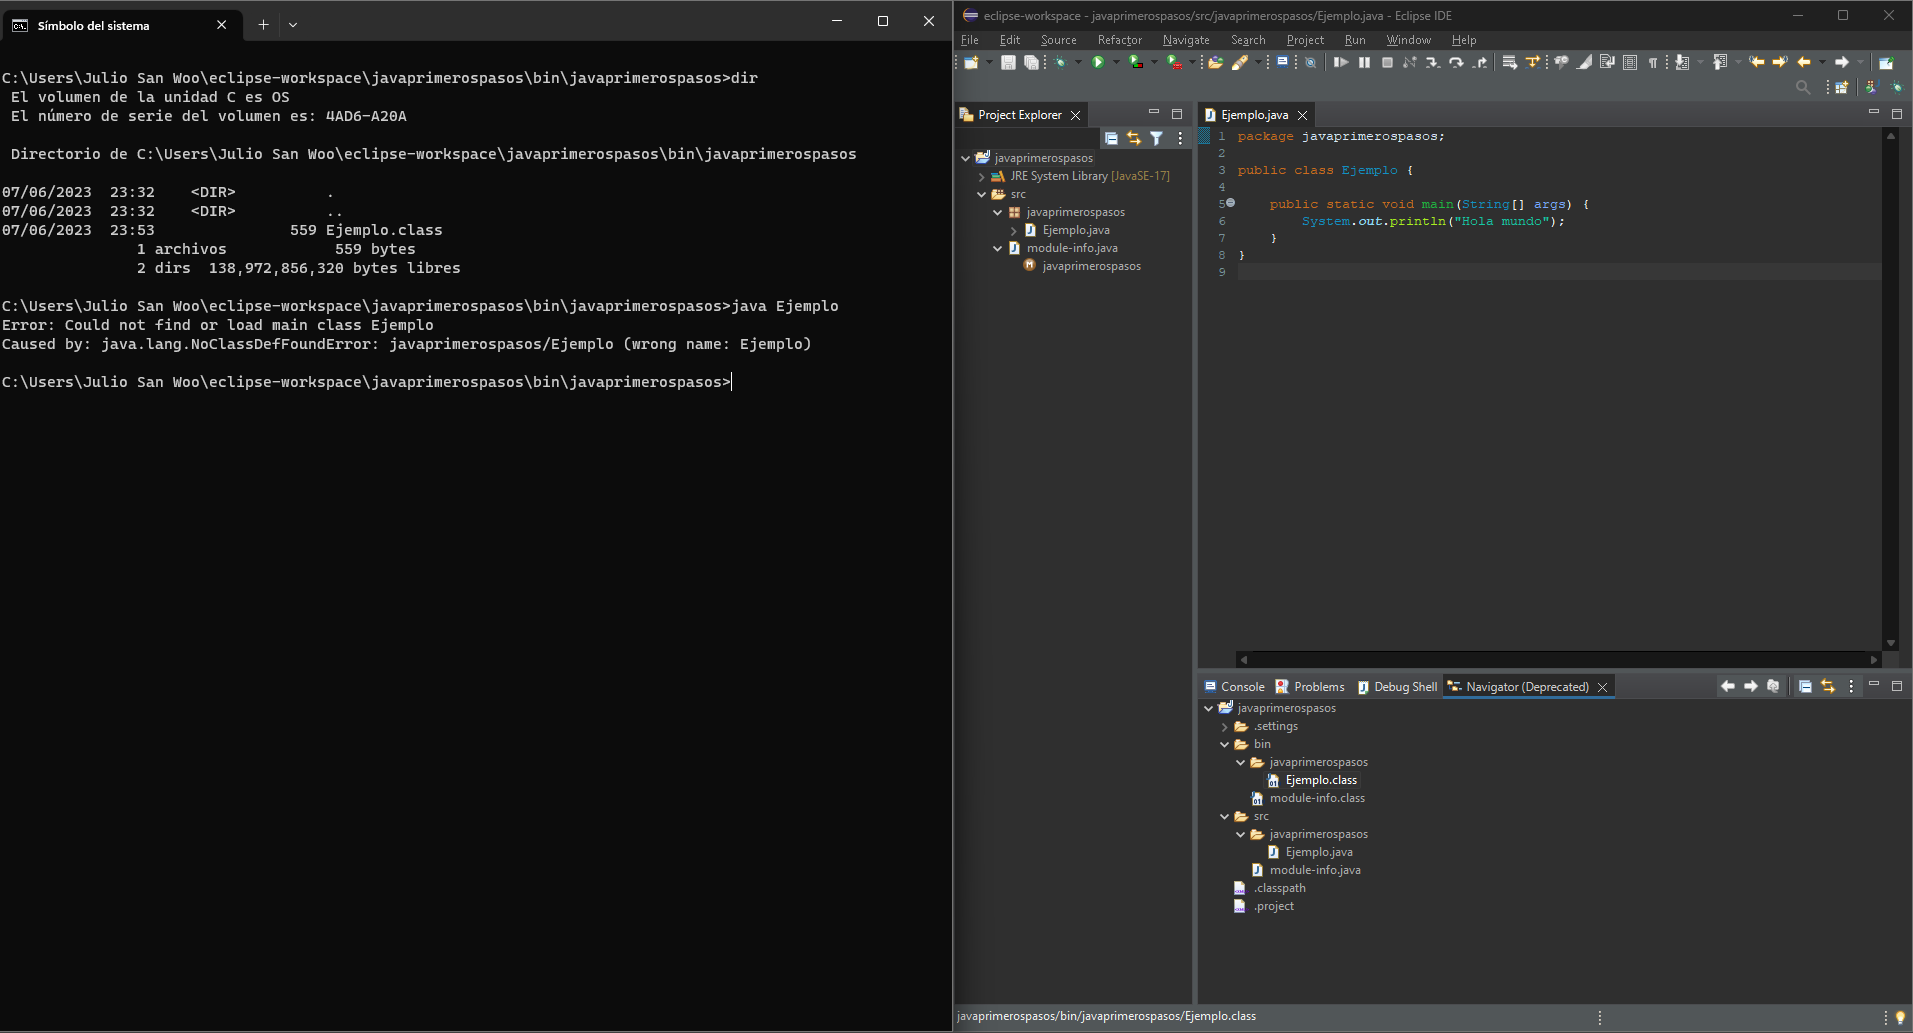Click Navigator Back arrow icon
This screenshot has width=1913, height=1033.
tap(1728, 686)
